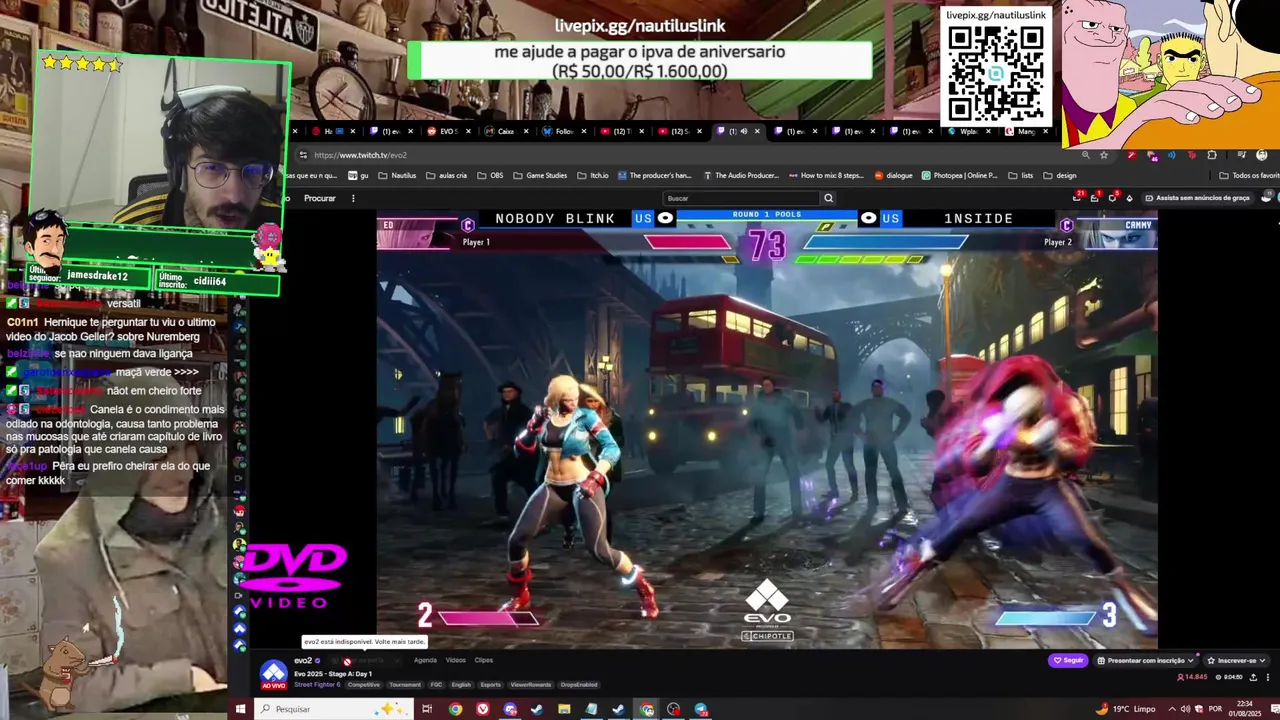Open the Clipes channel tab
This screenshot has height=720, width=1280.
point(484,660)
